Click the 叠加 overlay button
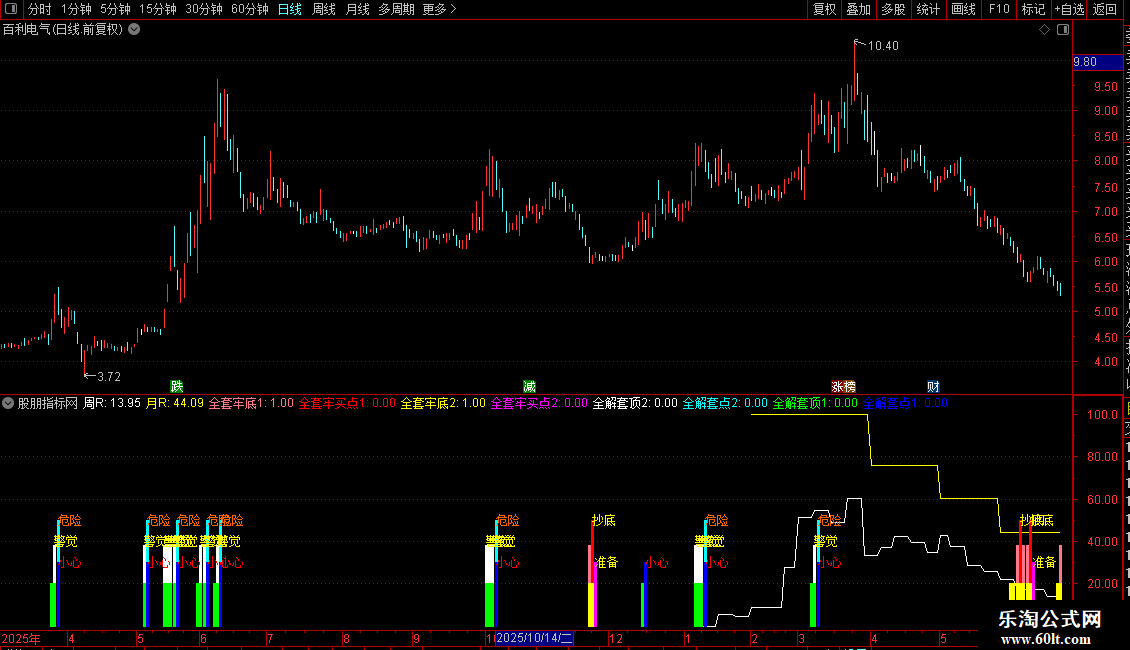1130x650 pixels. point(858,9)
